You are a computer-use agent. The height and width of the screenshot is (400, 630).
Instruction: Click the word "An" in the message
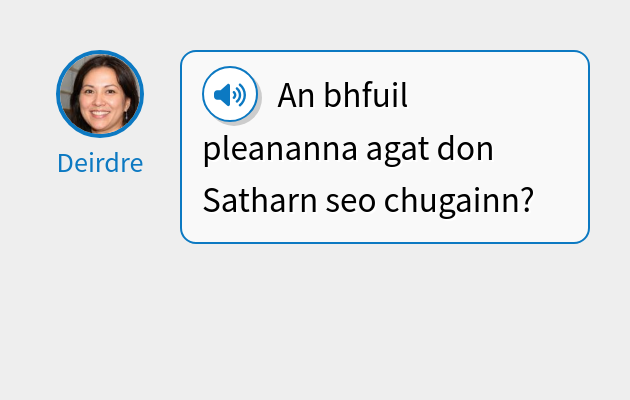296,97
